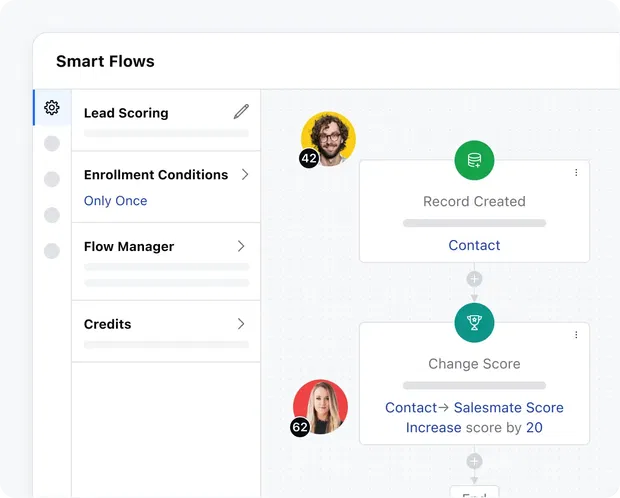This screenshot has width=620, height=498.
Task: Click the Credits label
Action: click(108, 324)
